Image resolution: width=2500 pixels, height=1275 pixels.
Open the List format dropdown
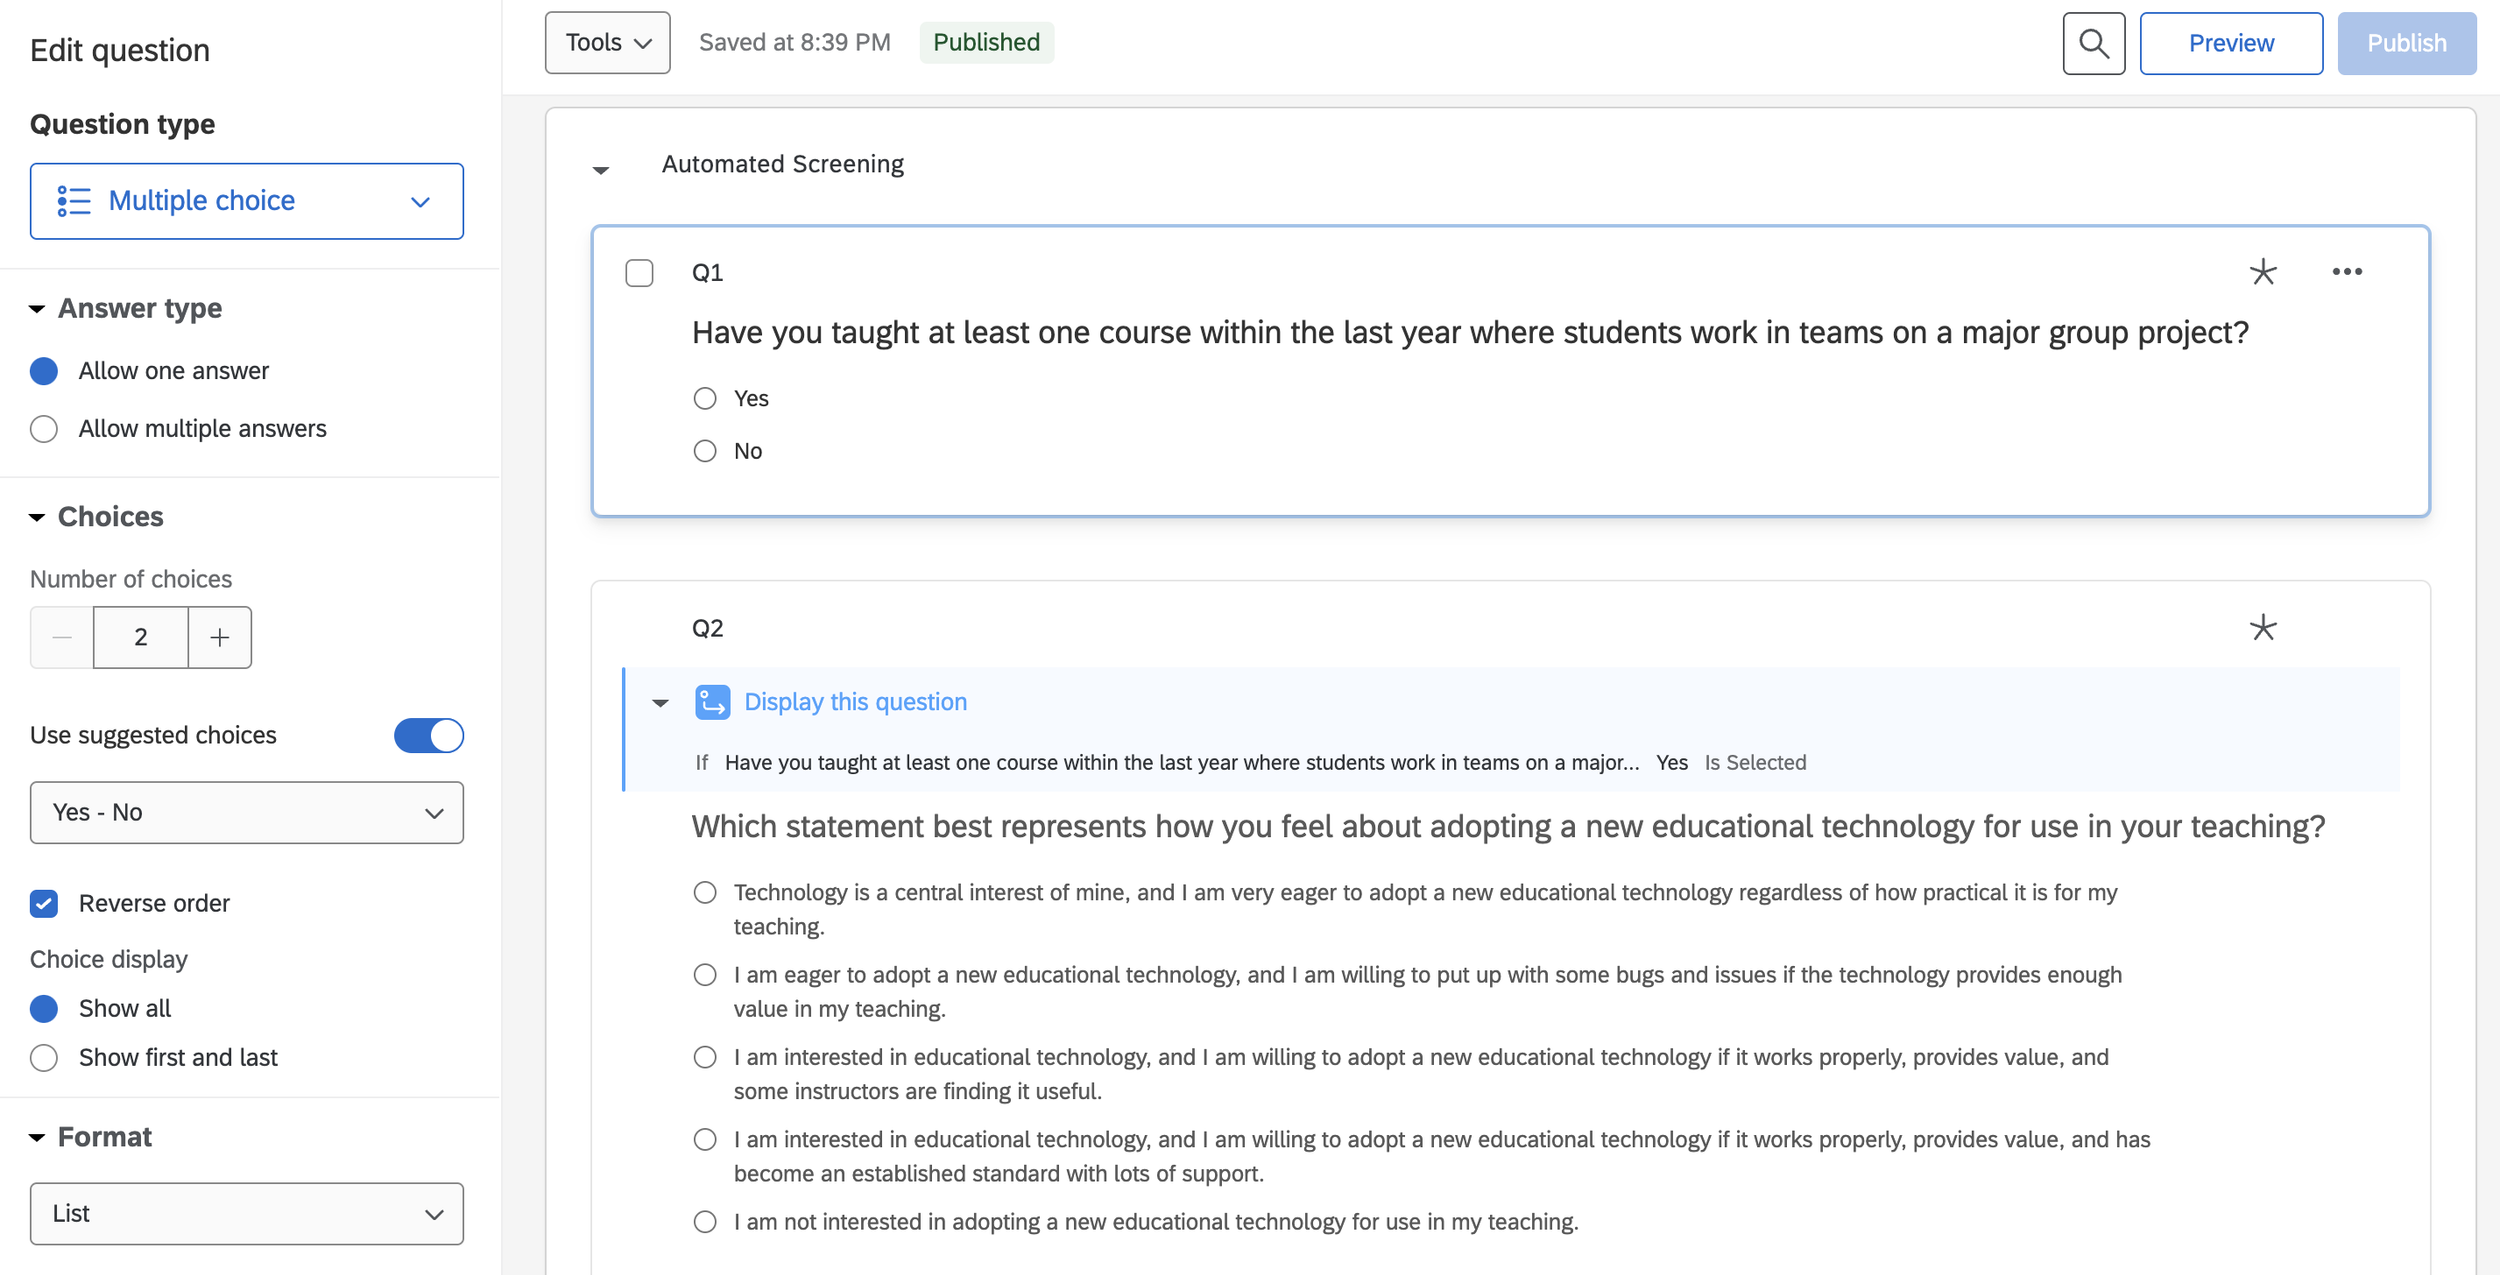[x=246, y=1213]
